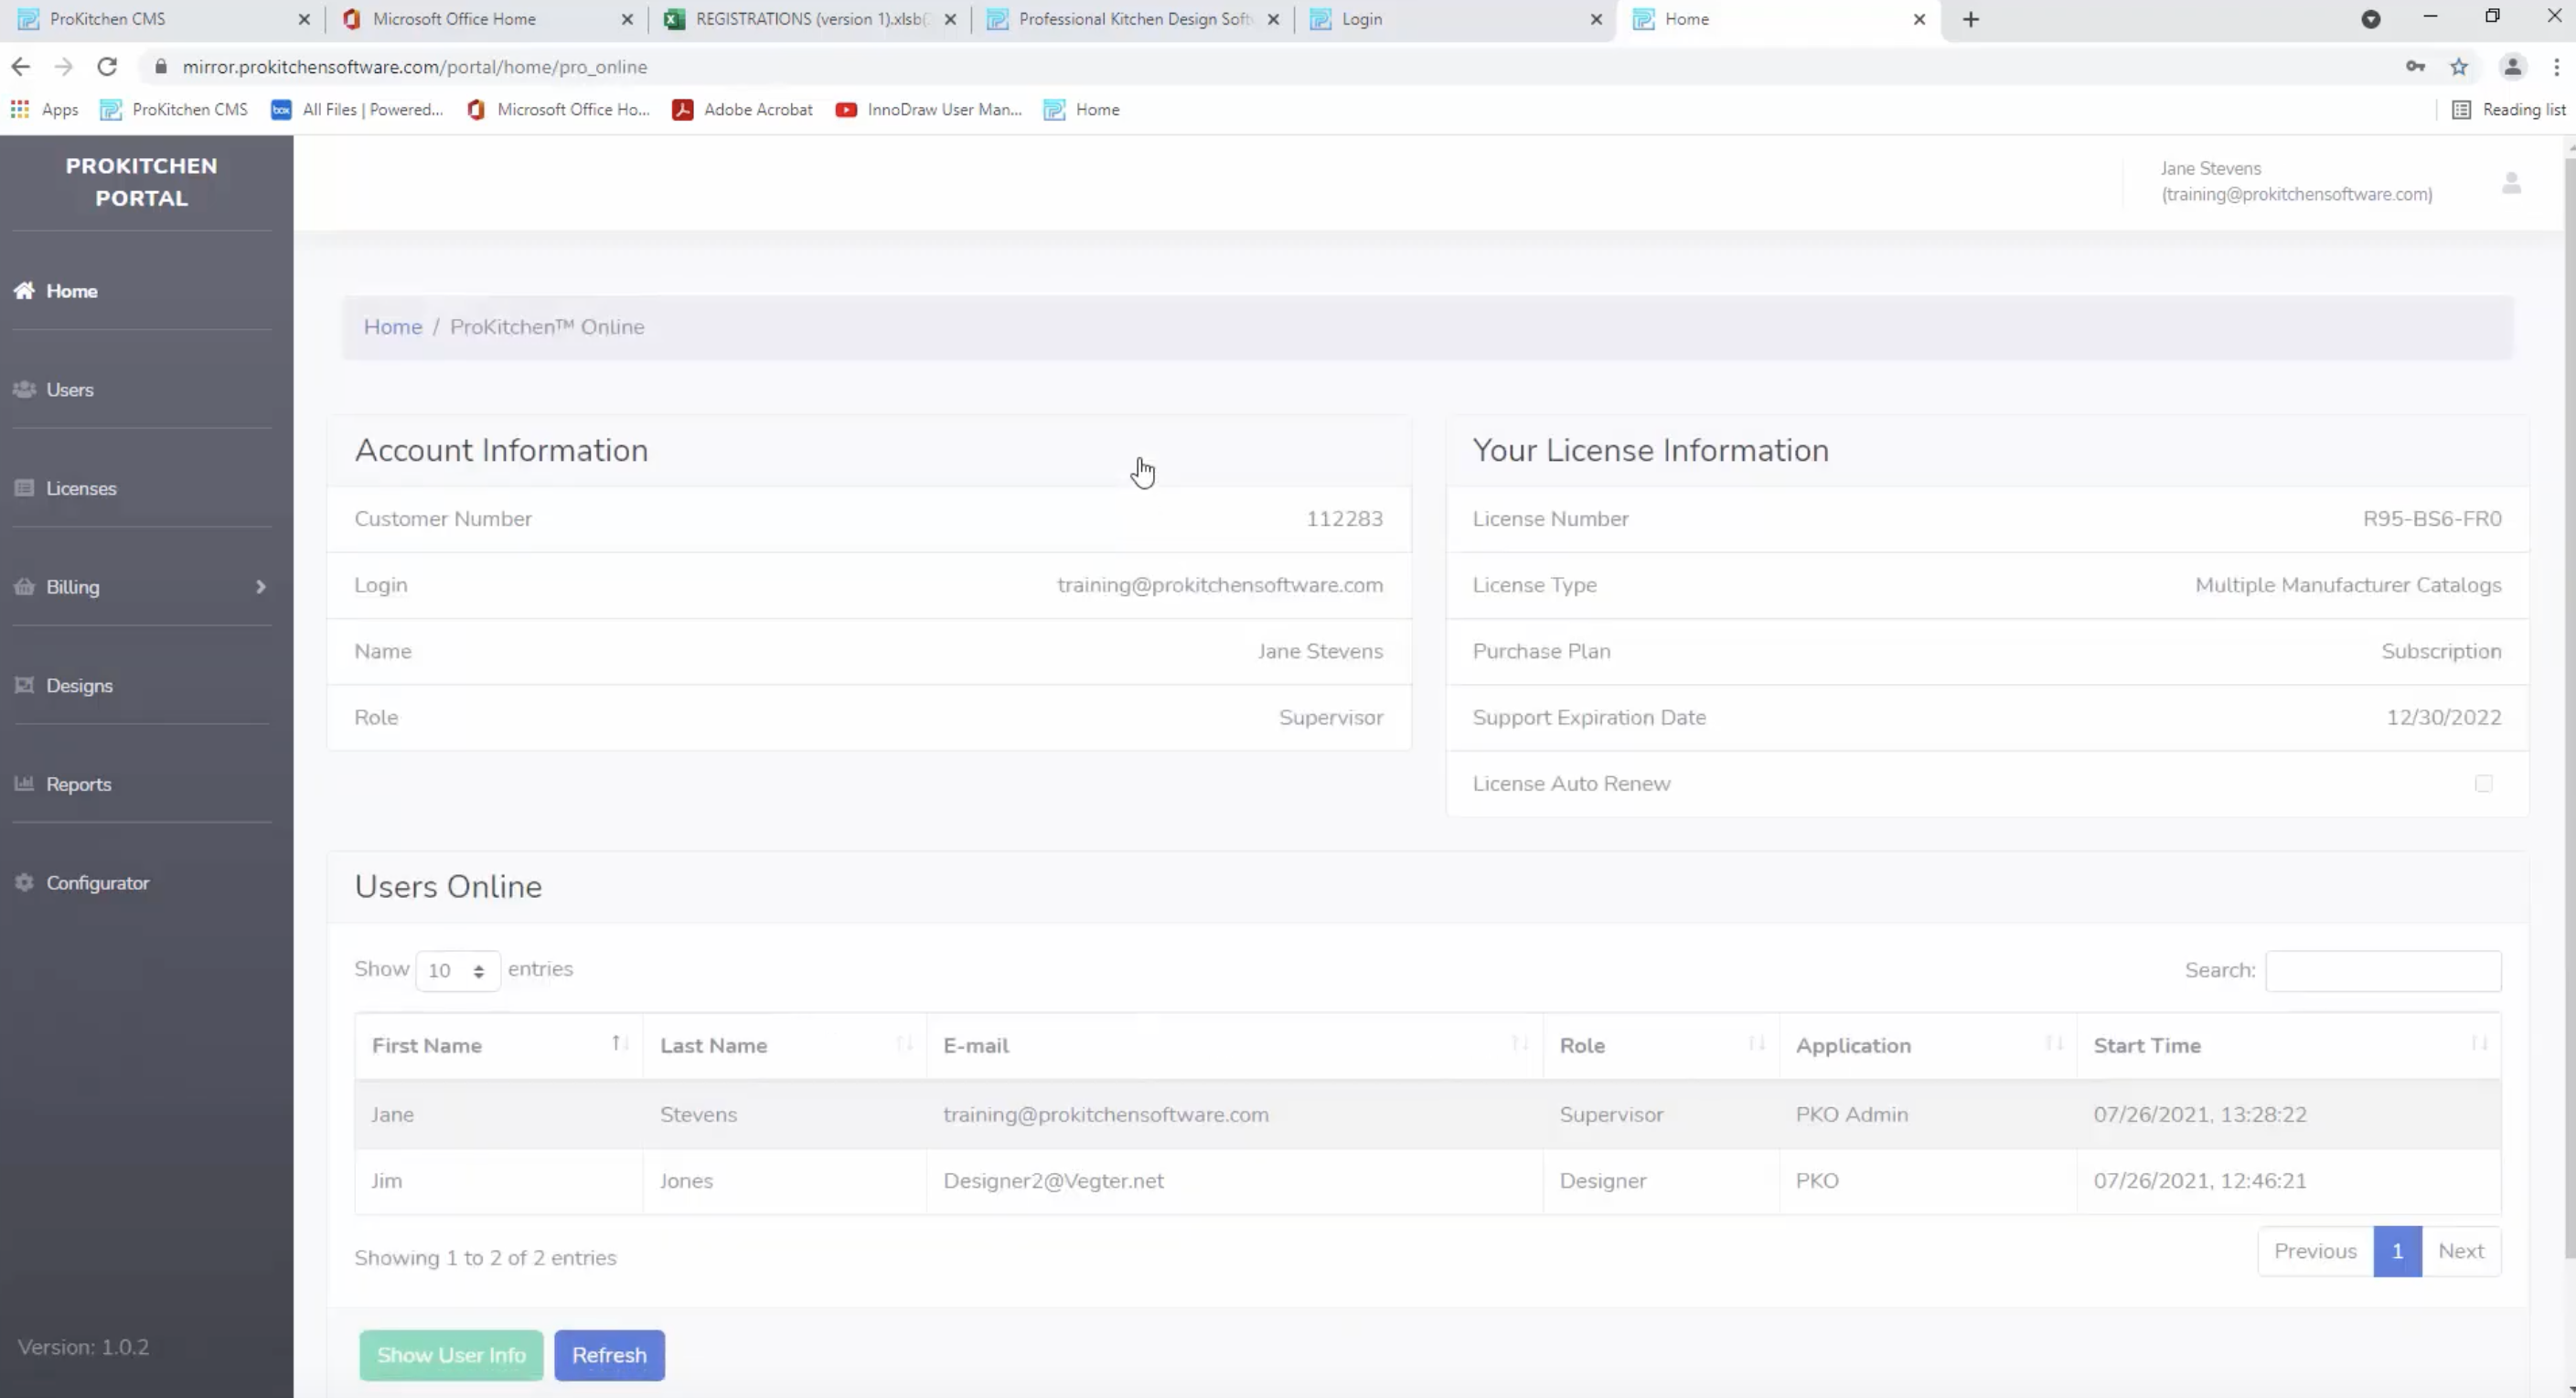The height and width of the screenshot is (1398, 2576).
Task: Open the All Files Box bookmark
Action: coord(357,110)
